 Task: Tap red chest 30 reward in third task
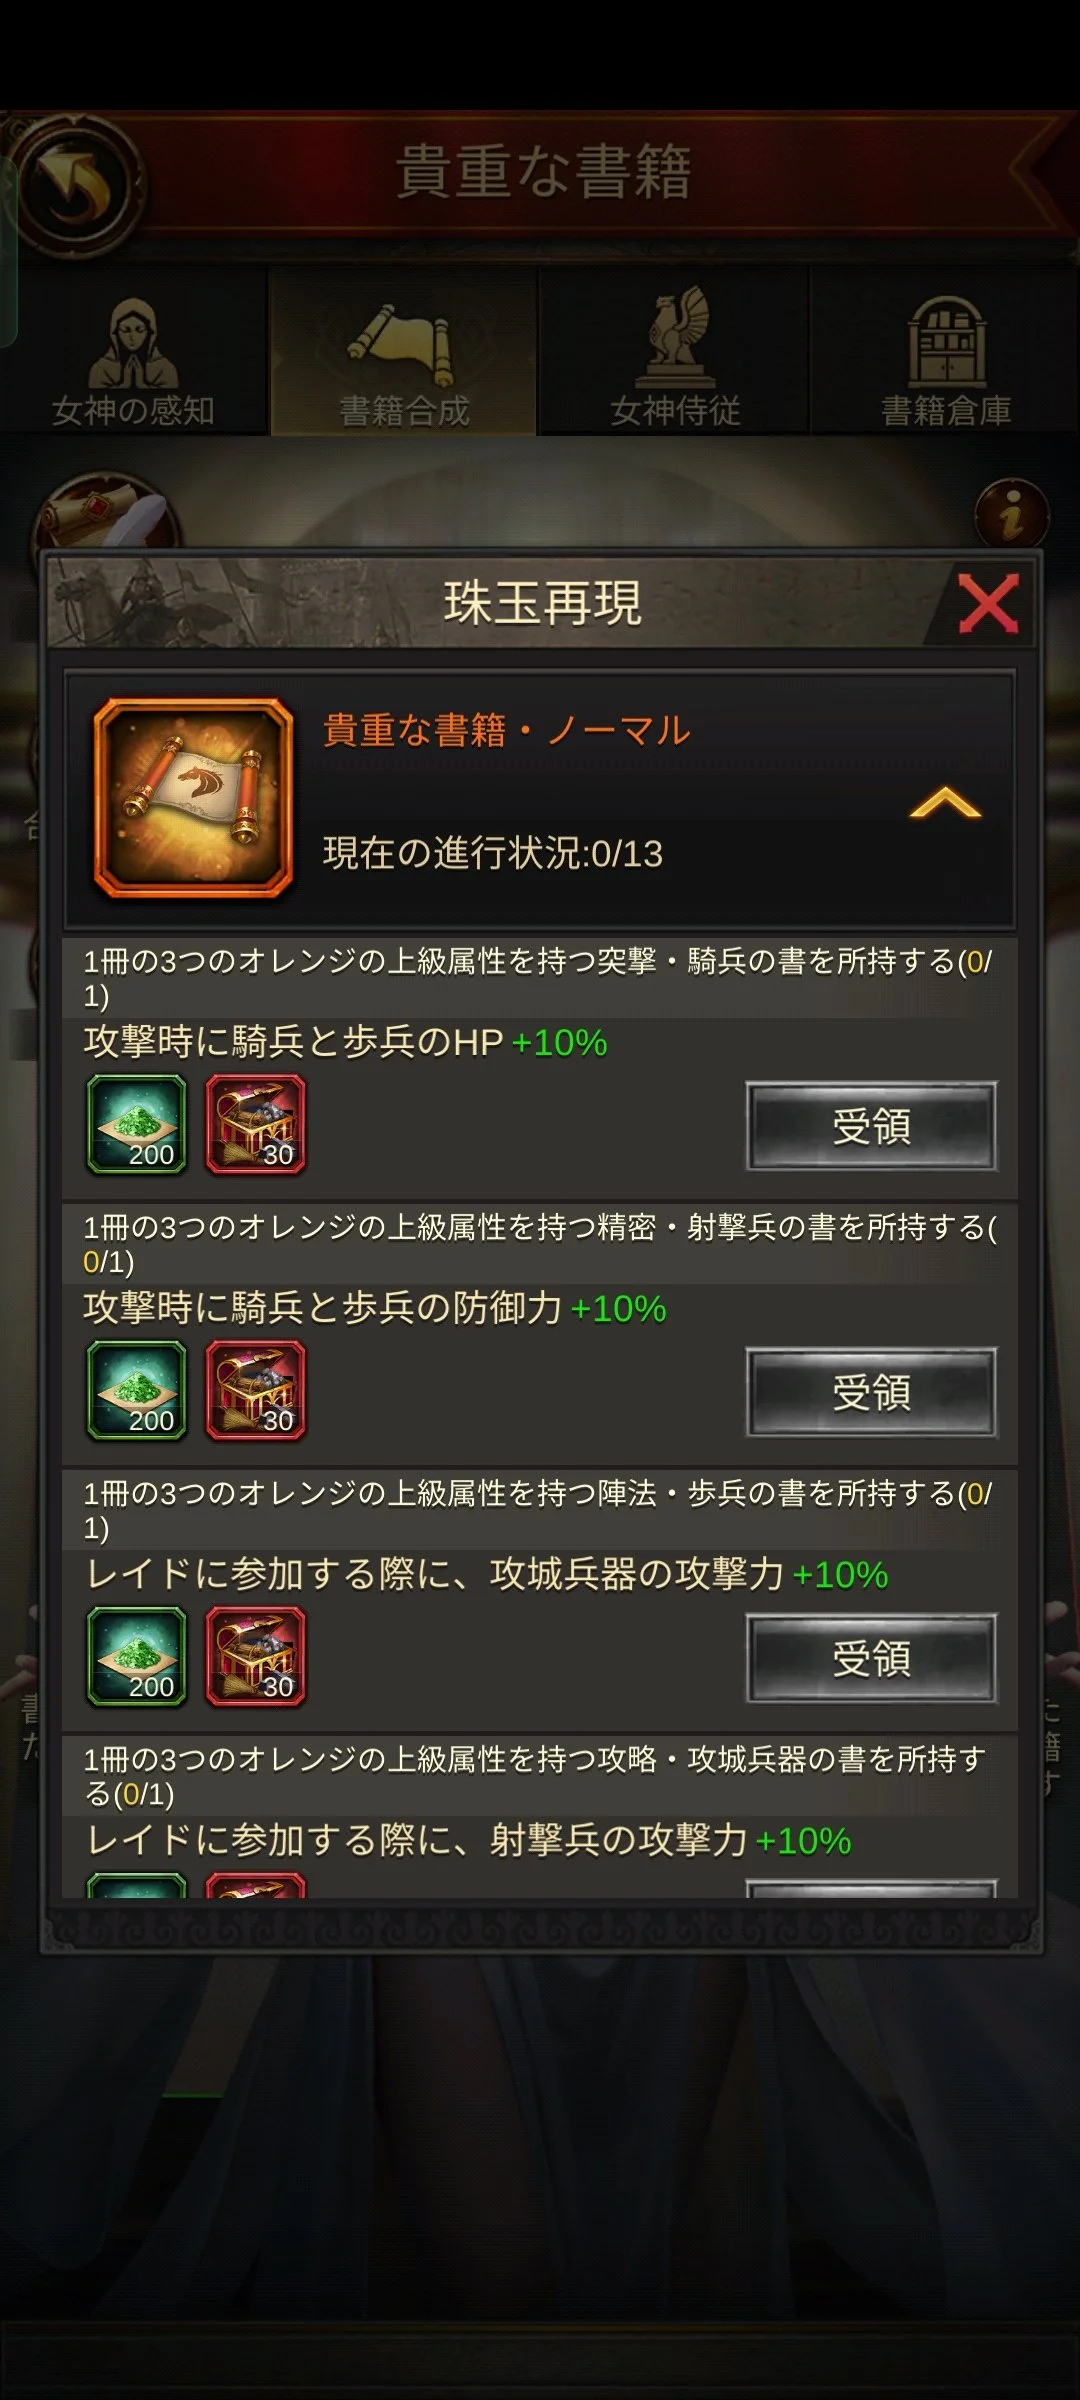click(256, 1656)
